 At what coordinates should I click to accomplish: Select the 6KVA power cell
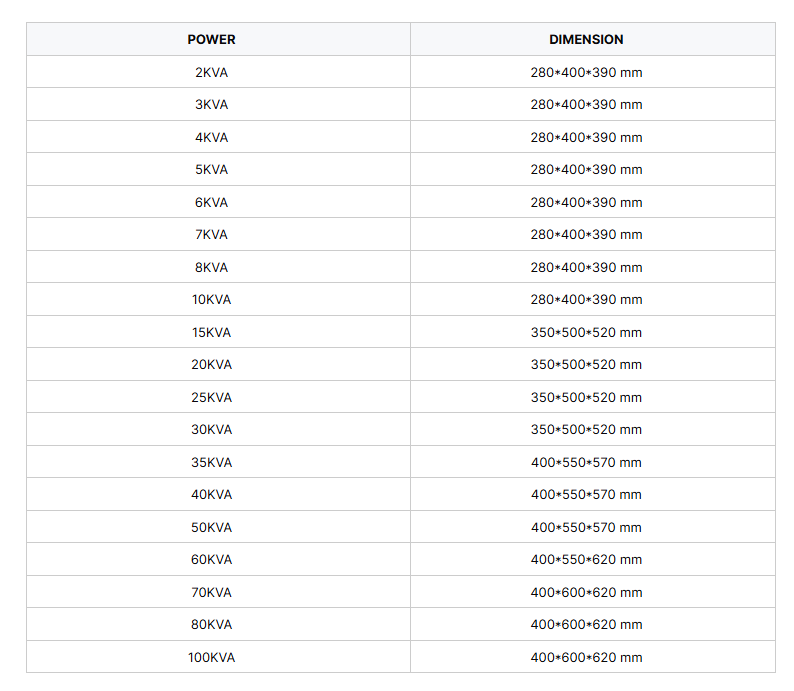pyautogui.click(x=211, y=202)
